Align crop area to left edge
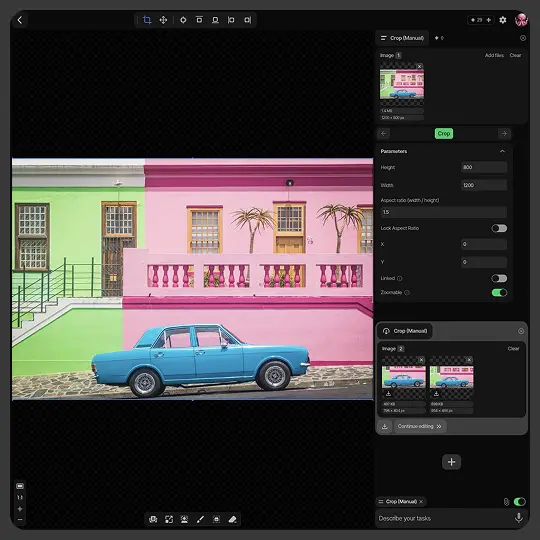The width and height of the screenshot is (540, 540). point(231,20)
